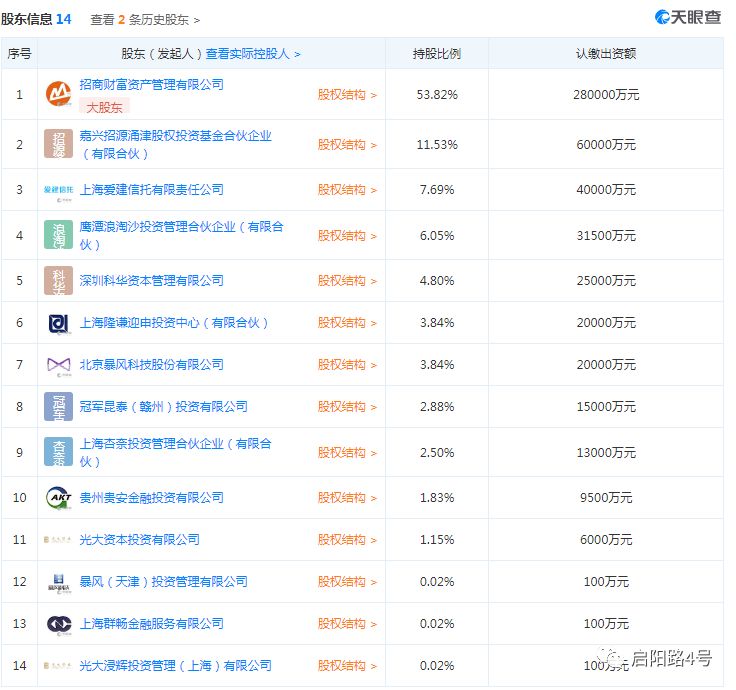736x690 pixels.
Task: Click the 冠军昆泰 logo tile
Action: pyautogui.click(x=58, y=406)
